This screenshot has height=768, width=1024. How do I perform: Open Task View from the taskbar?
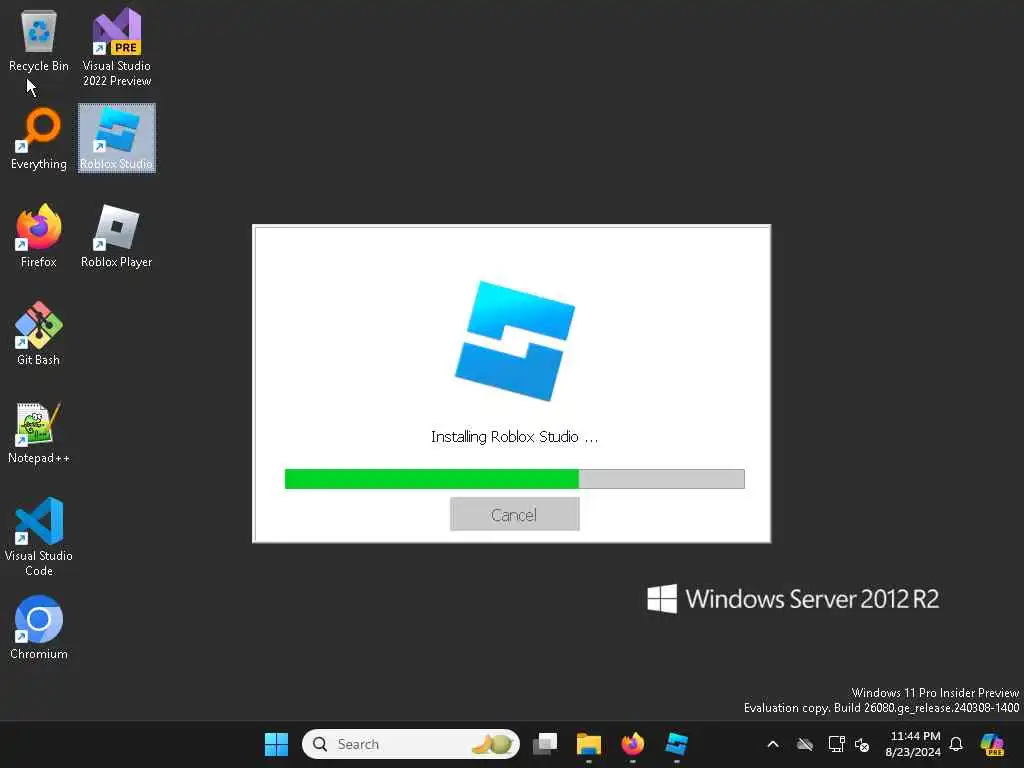(545, 744)
